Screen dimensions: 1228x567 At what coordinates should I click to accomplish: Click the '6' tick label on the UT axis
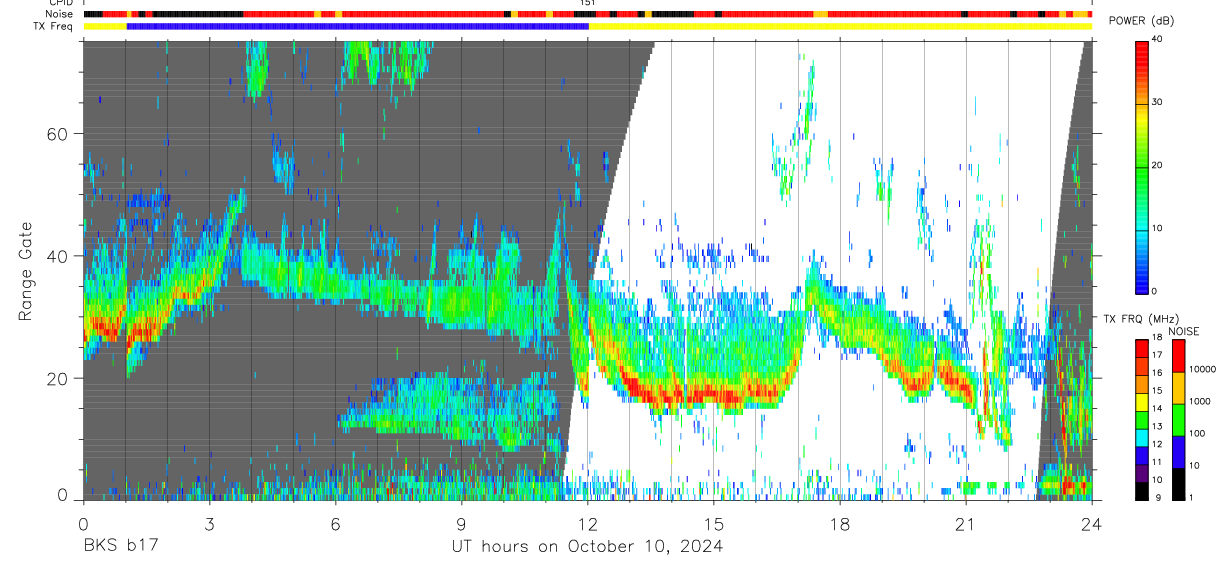[335, 525]
